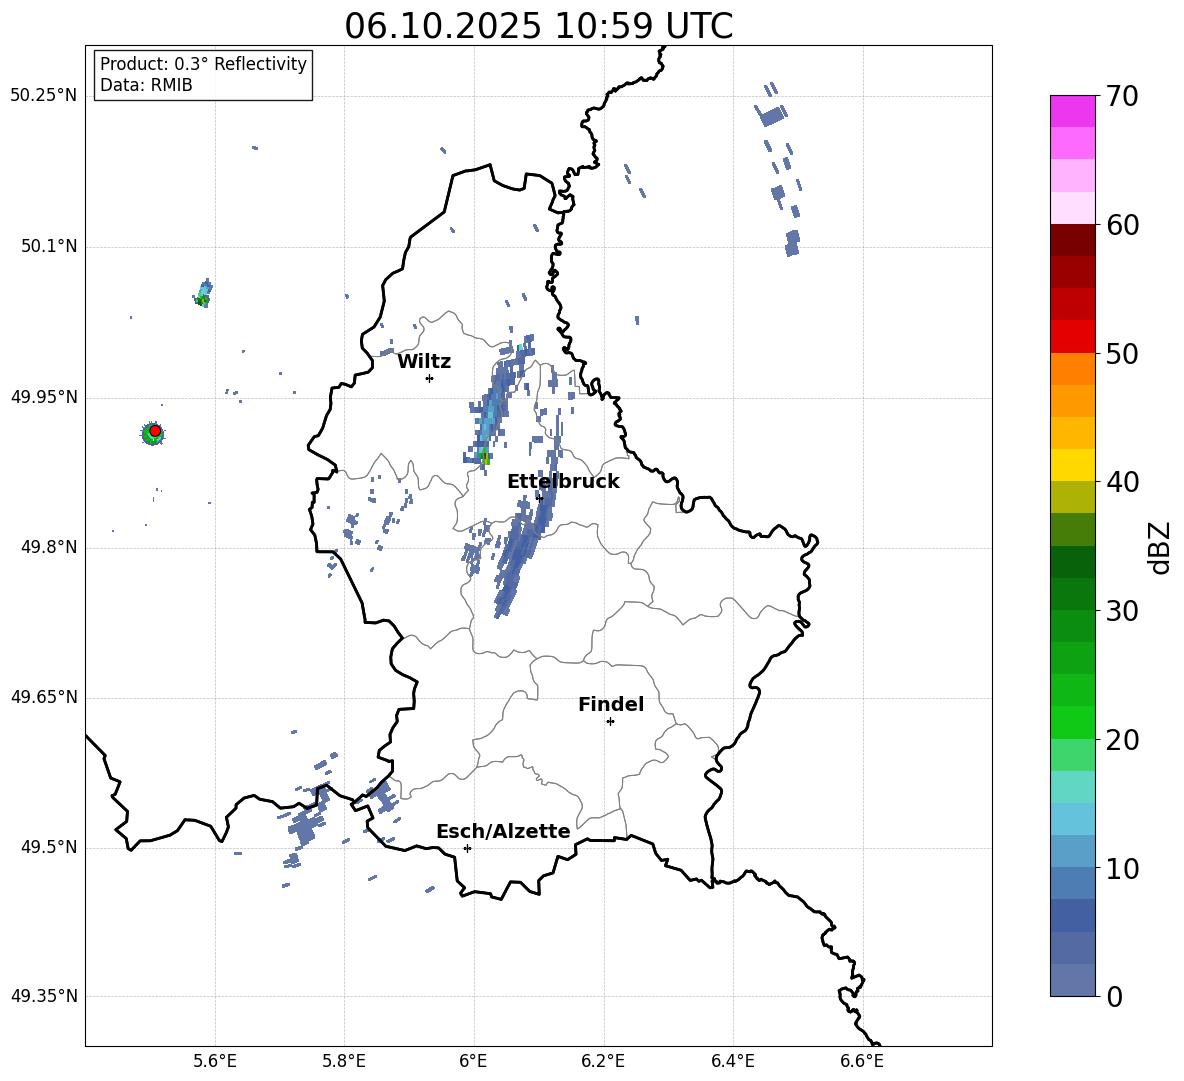Image resolution: width=1184 pixels, height=1081 pixels.
Task: Click the 49.8°N latitude label
Action: (x=49, y=547)
